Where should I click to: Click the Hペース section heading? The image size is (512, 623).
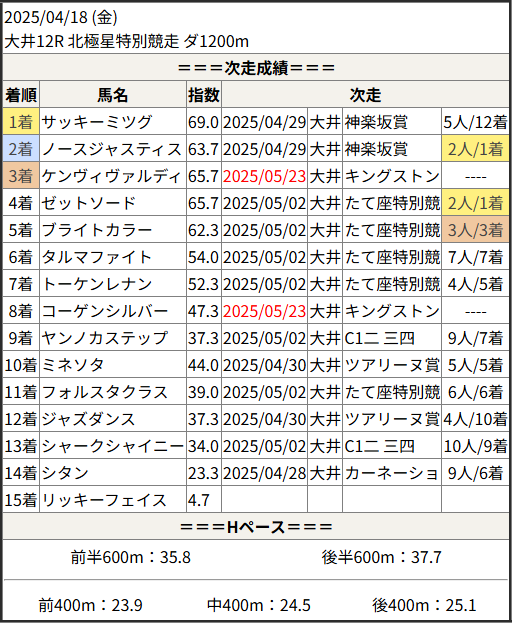coord(256,527)
